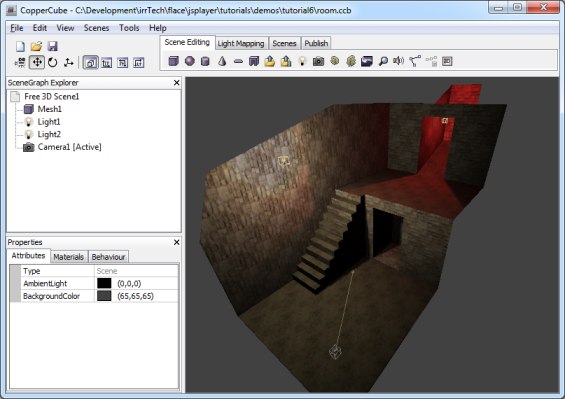Add a light with the bulb icon
Viewport: 565px width, 399px height.
pyautogui.click(x=302, y=61)
